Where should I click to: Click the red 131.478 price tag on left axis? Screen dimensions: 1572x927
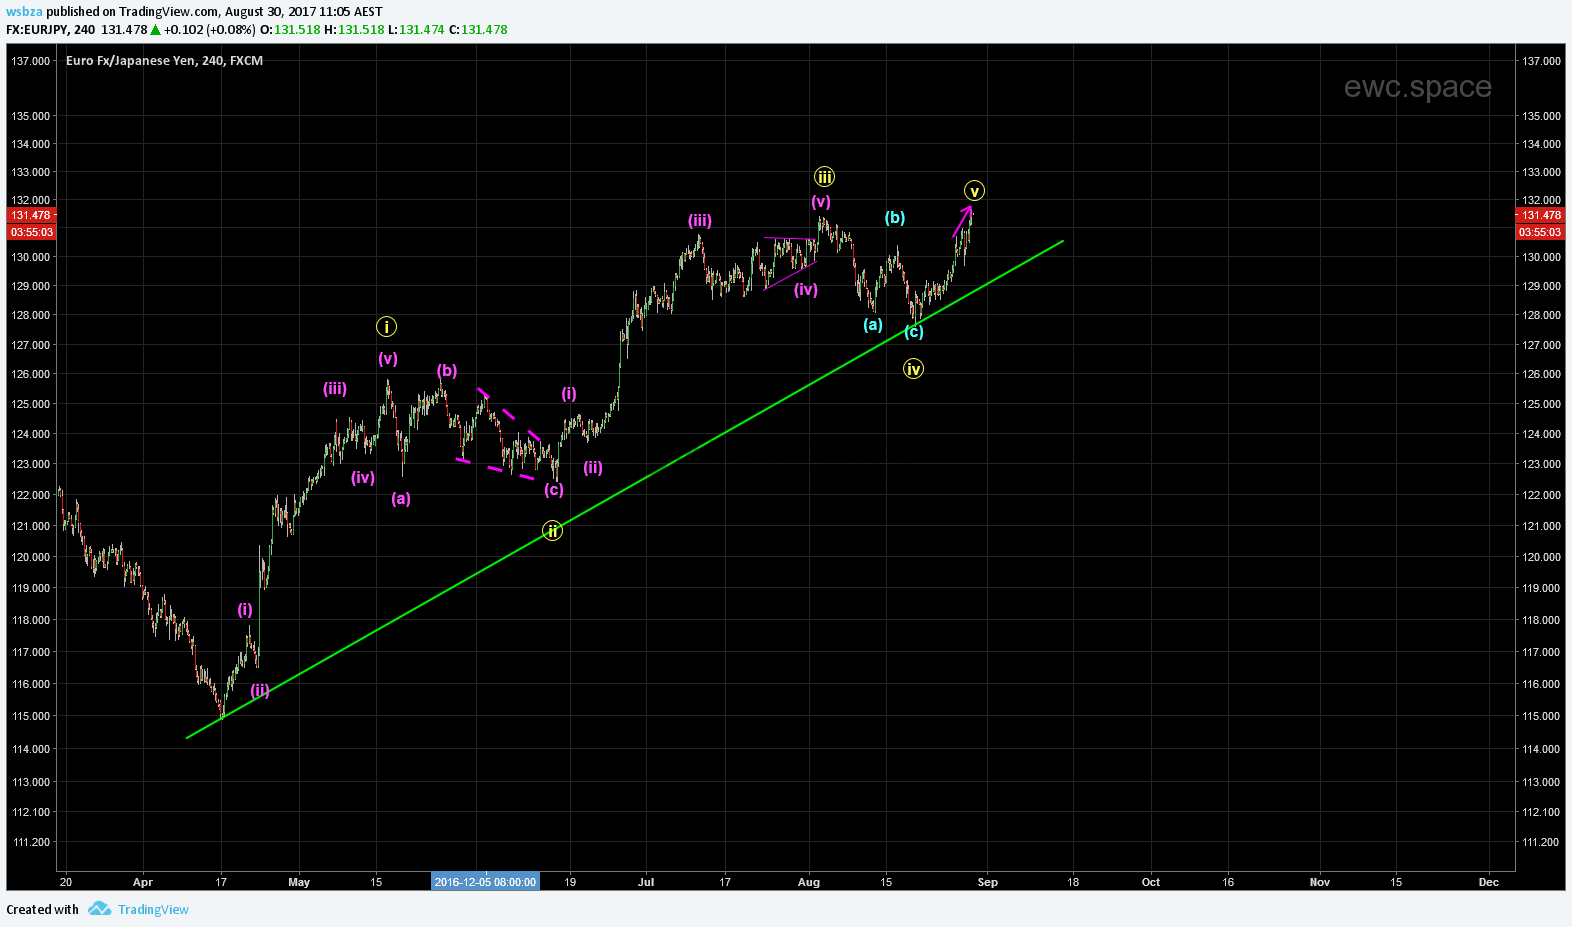[x=31, y=215]
